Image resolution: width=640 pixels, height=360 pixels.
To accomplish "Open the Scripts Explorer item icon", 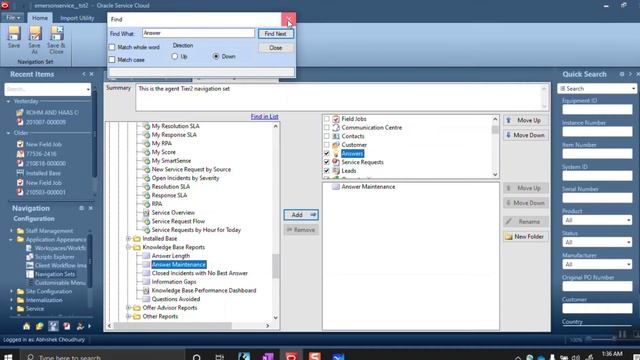I will pos(29,257).
